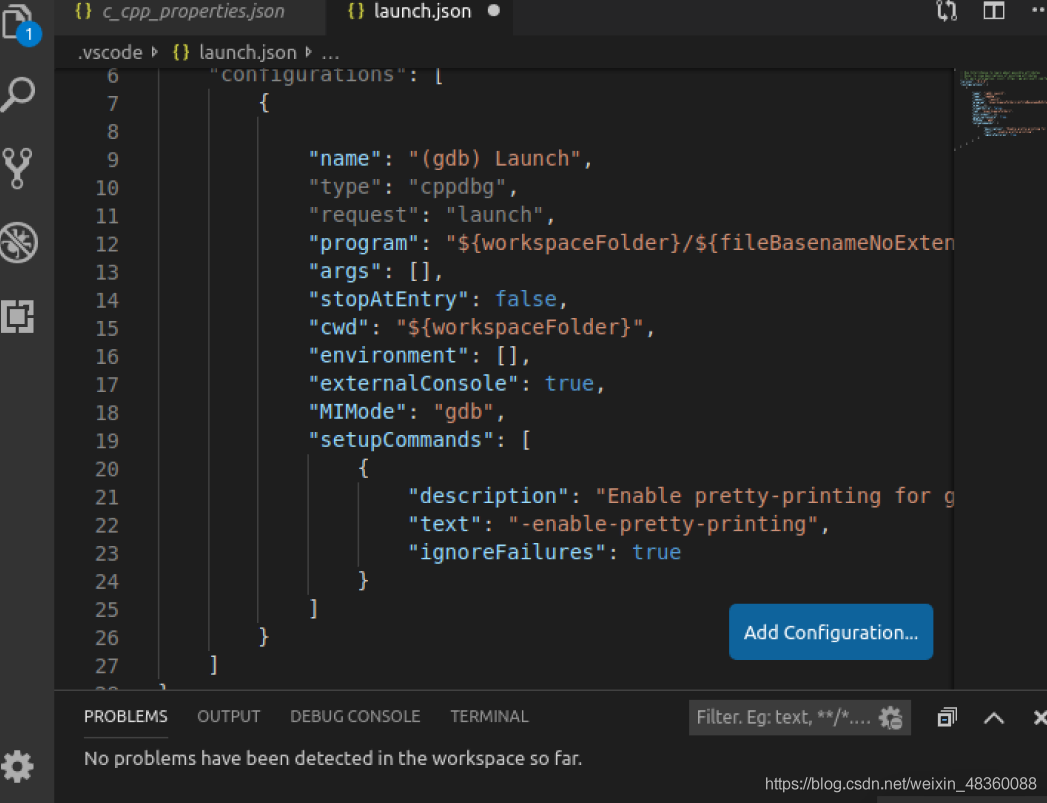Click the "program" key on line 12
Screen dimensions: 1047x803
(x=363, y=243)
